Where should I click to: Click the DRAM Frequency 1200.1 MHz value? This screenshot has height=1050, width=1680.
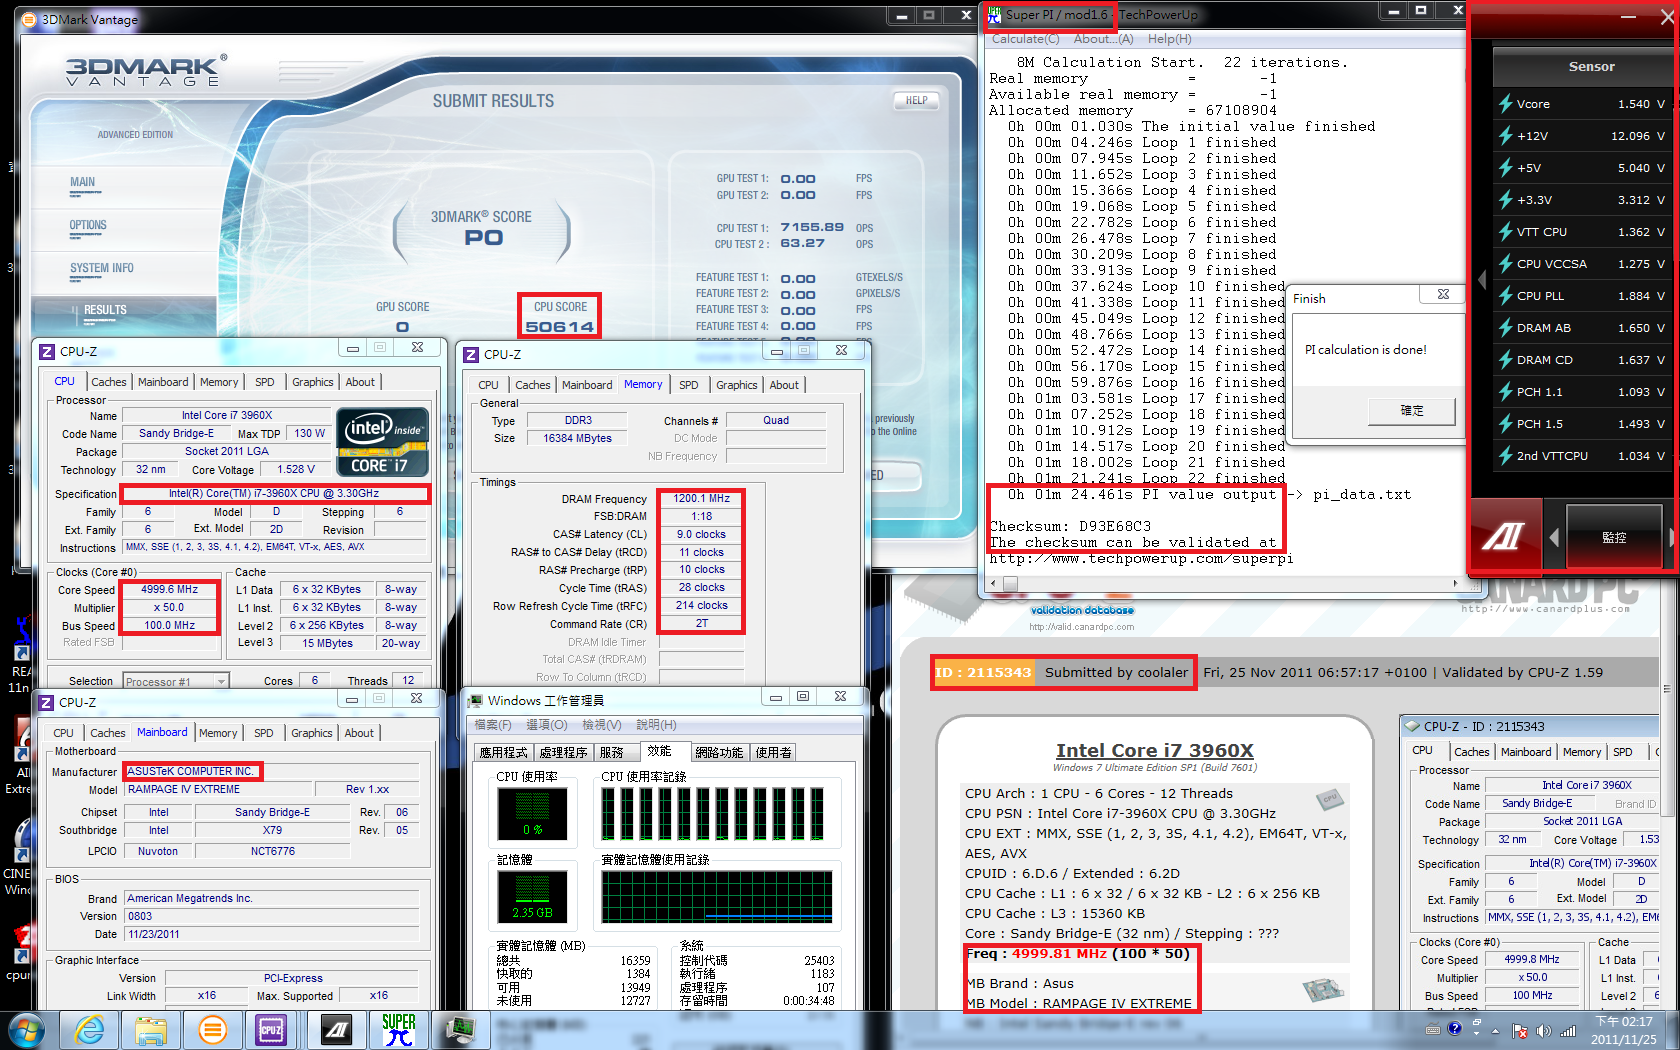(701, 498)
